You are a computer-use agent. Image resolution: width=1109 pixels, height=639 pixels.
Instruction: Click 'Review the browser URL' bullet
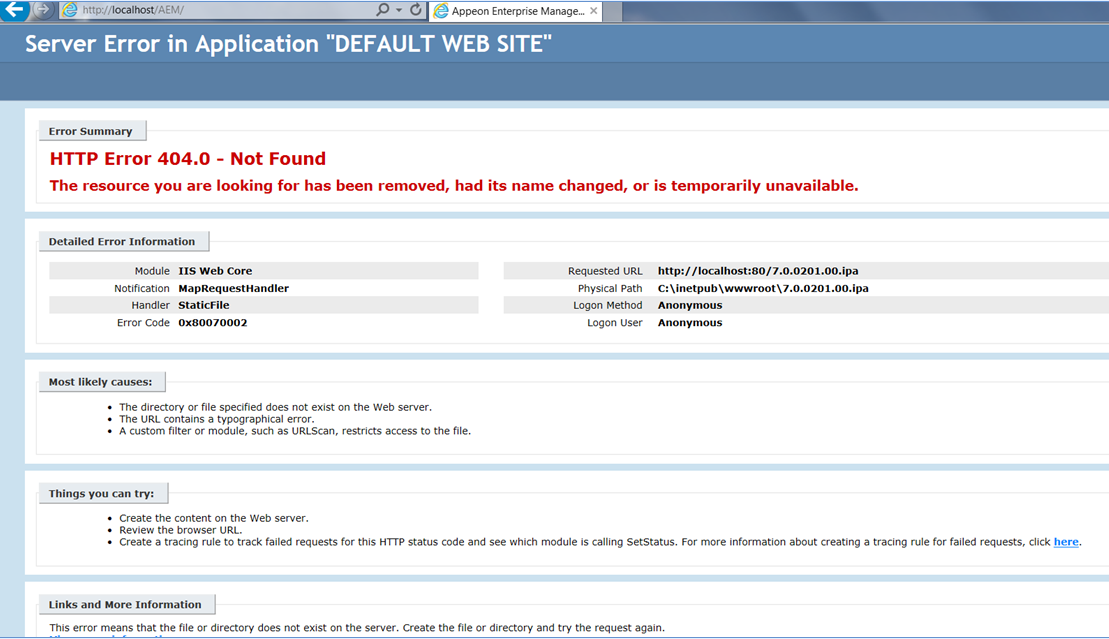180,530
